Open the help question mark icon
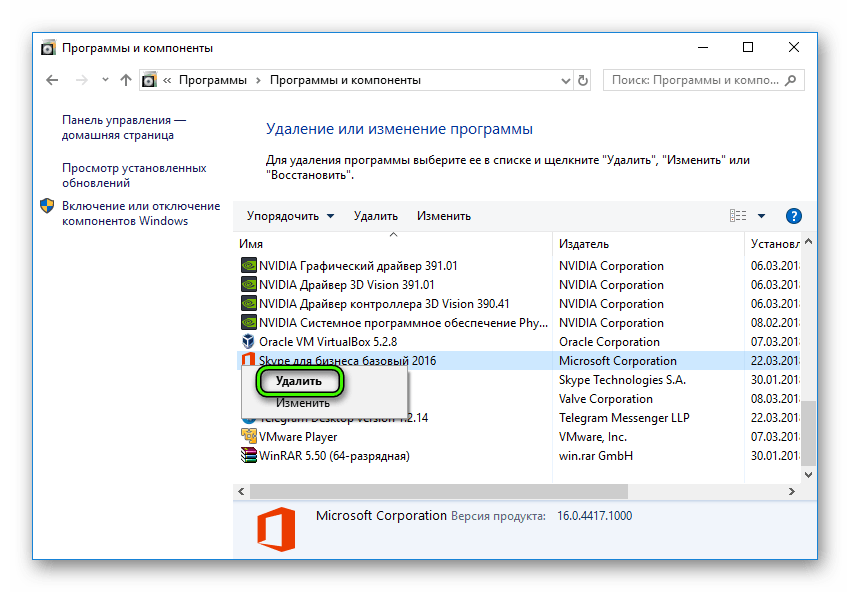 [794, 216]
